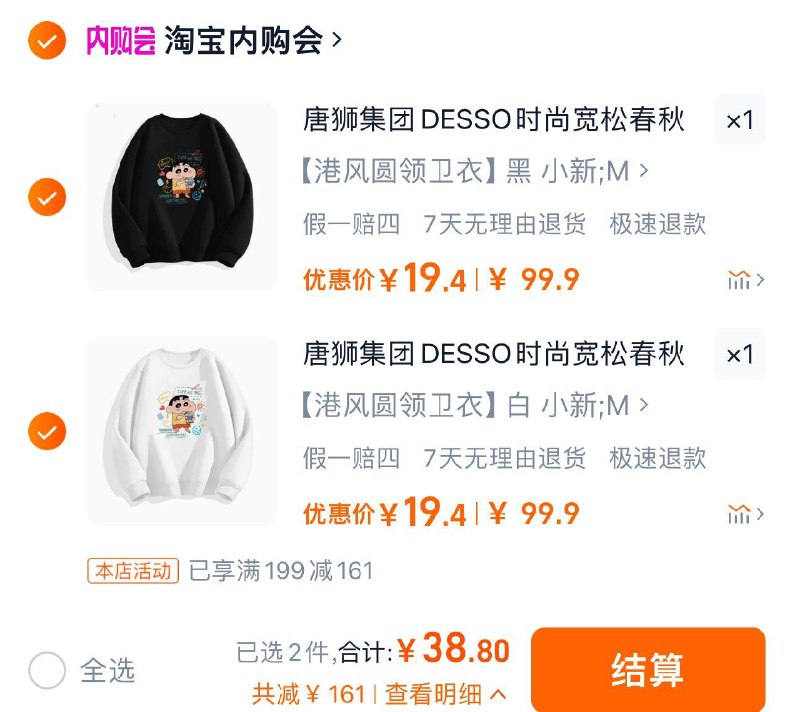Open price trend chart for black sweatshirt
Image resolution: width=800 pixels, height=712 pixels.
tap(745, 280)
